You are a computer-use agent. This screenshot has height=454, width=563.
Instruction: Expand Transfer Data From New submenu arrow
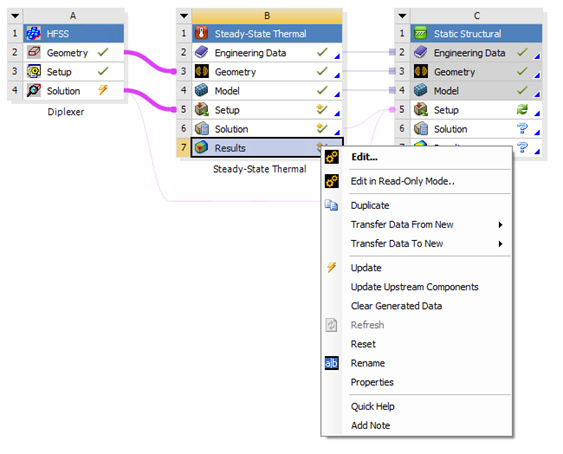tap(500, 225)
